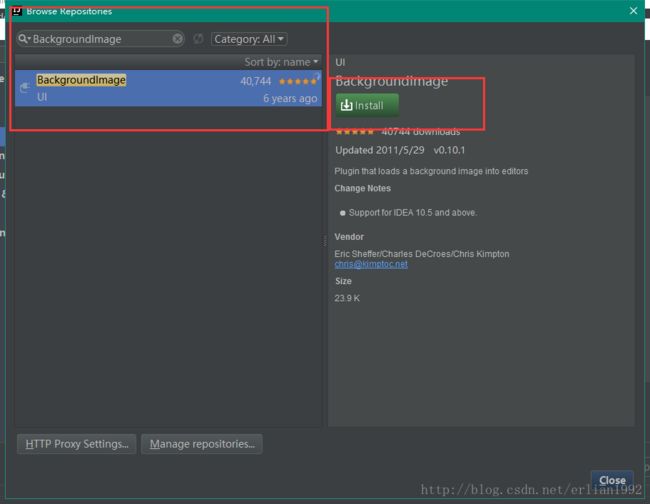This screenshot has width=650, height=504.
Task: Focus the plugin search field
Action: pyautogui.click(x=101, y=39)
